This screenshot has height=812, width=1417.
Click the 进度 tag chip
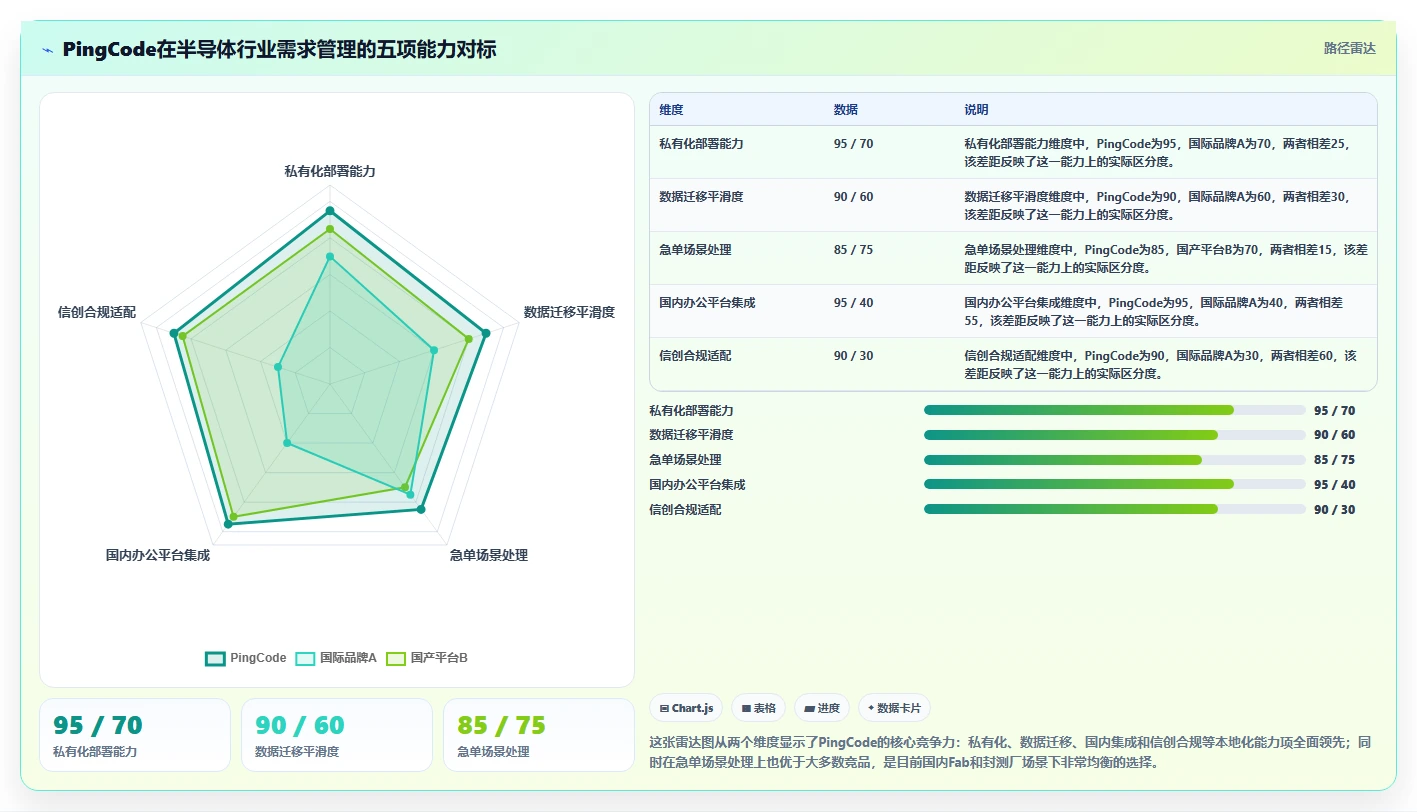tap(822, 708)
